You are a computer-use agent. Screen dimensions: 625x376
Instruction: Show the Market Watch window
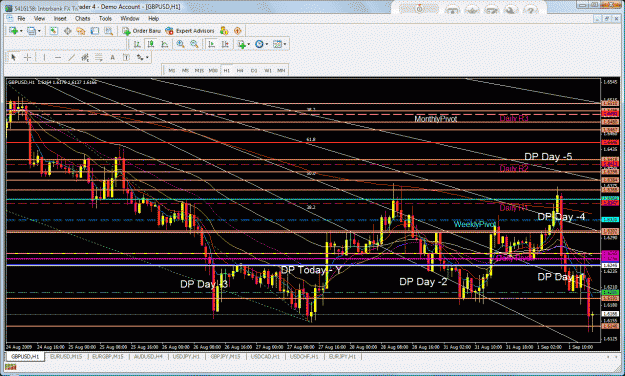(x=53, y=31)
